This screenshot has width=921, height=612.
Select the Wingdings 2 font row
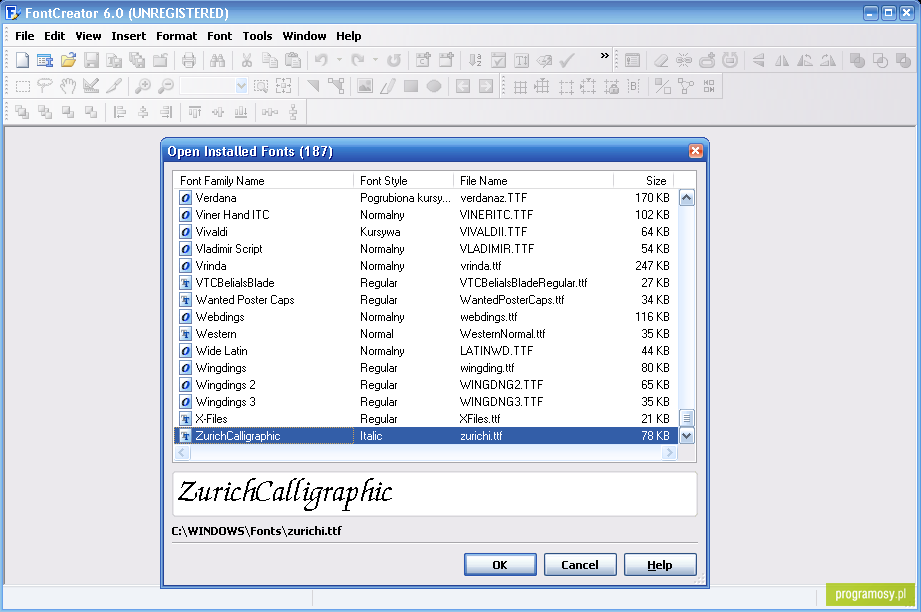[425, 385]
